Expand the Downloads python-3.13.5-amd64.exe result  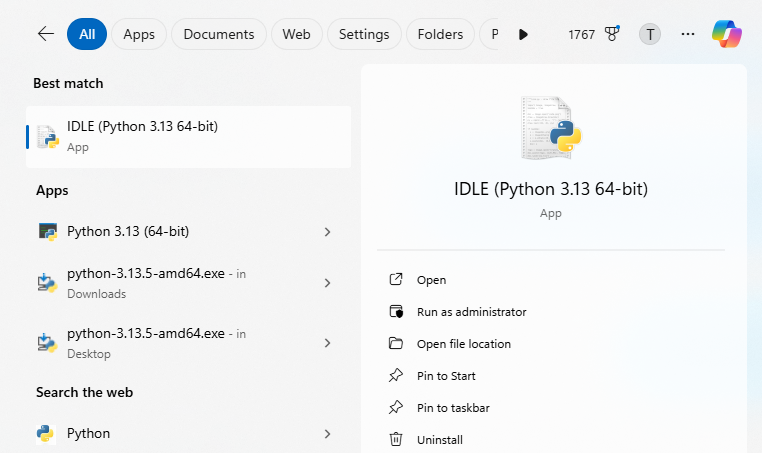click(x=327, y=283)
